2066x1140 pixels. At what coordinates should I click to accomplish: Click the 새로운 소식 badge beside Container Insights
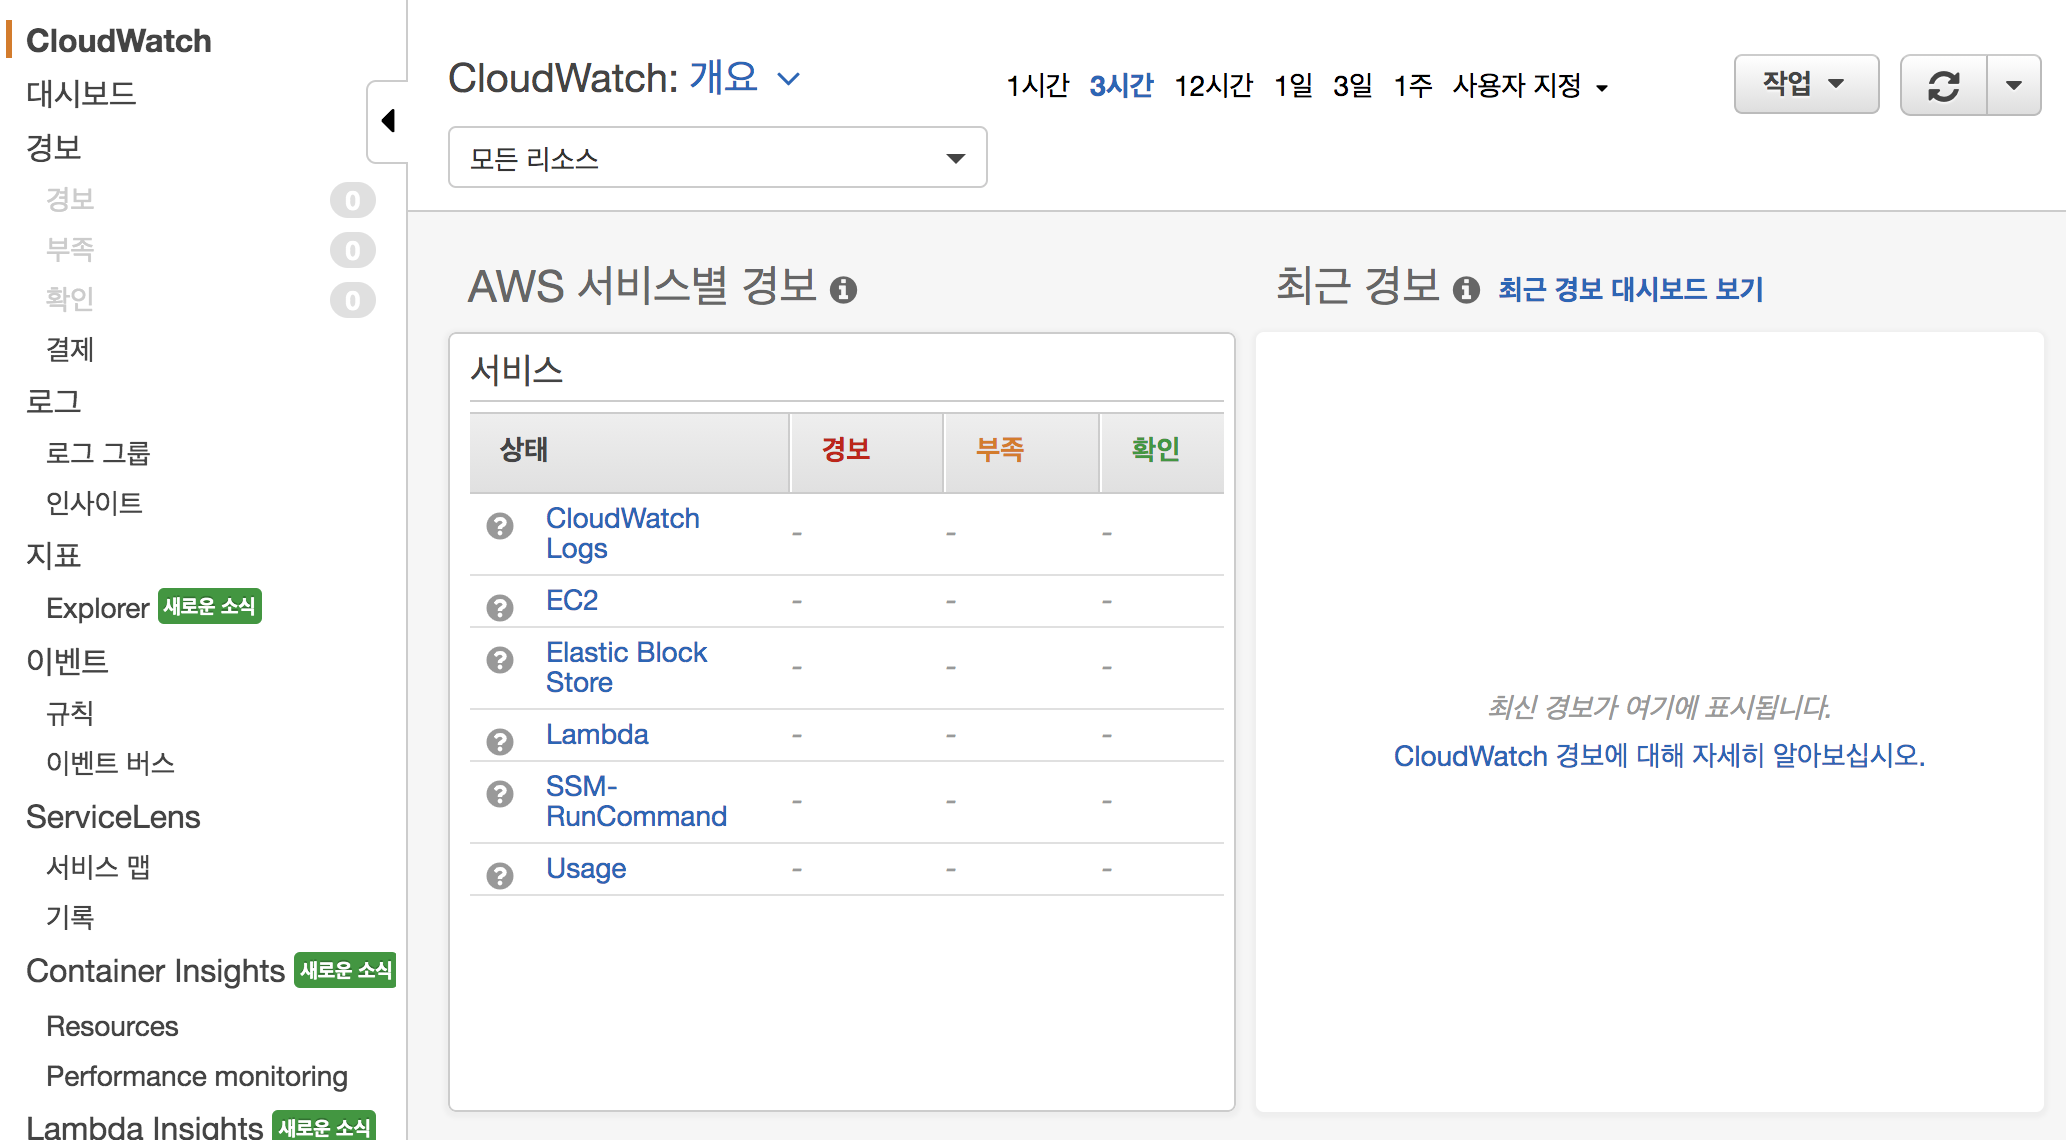[345, 970]
